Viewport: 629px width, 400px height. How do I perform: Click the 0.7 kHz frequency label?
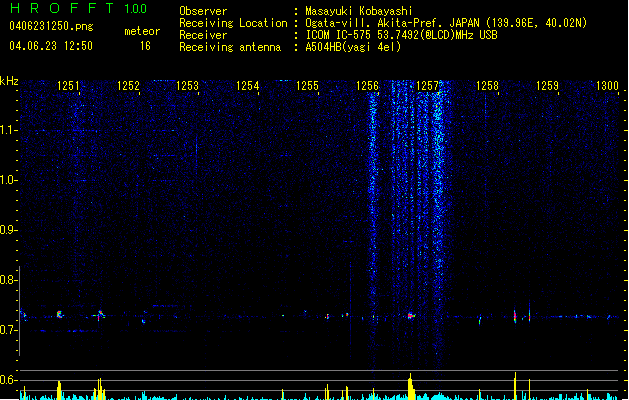pos(9,330)
